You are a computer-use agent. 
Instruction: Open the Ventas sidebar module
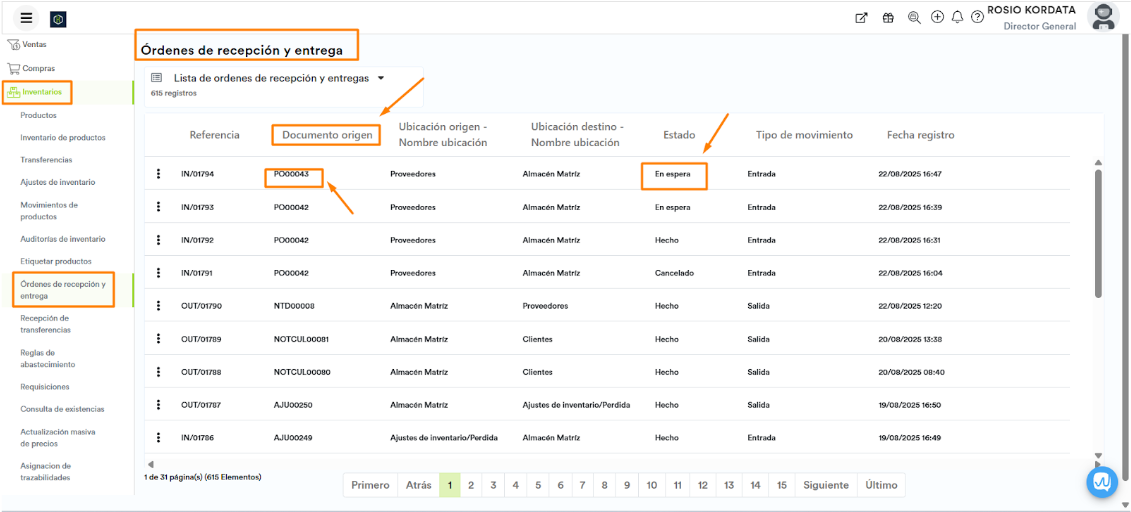tap(34, 44)
